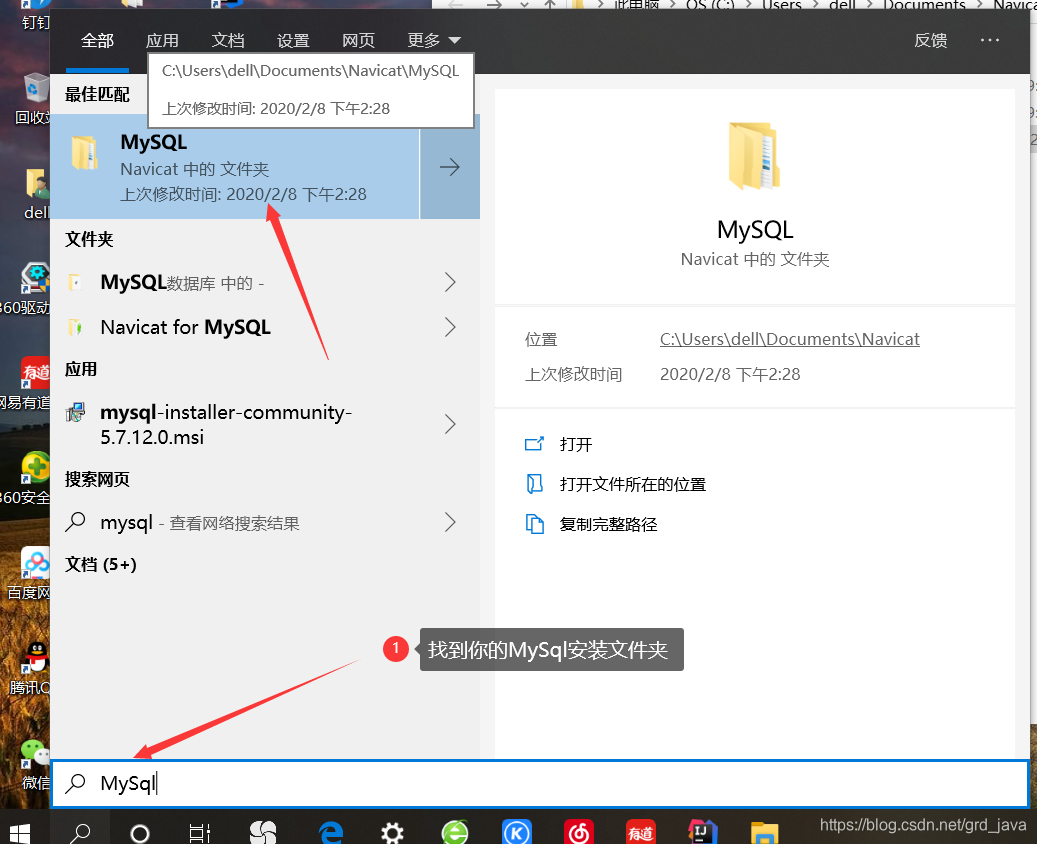Open Youdao app on the taskbar

point(641,832)
